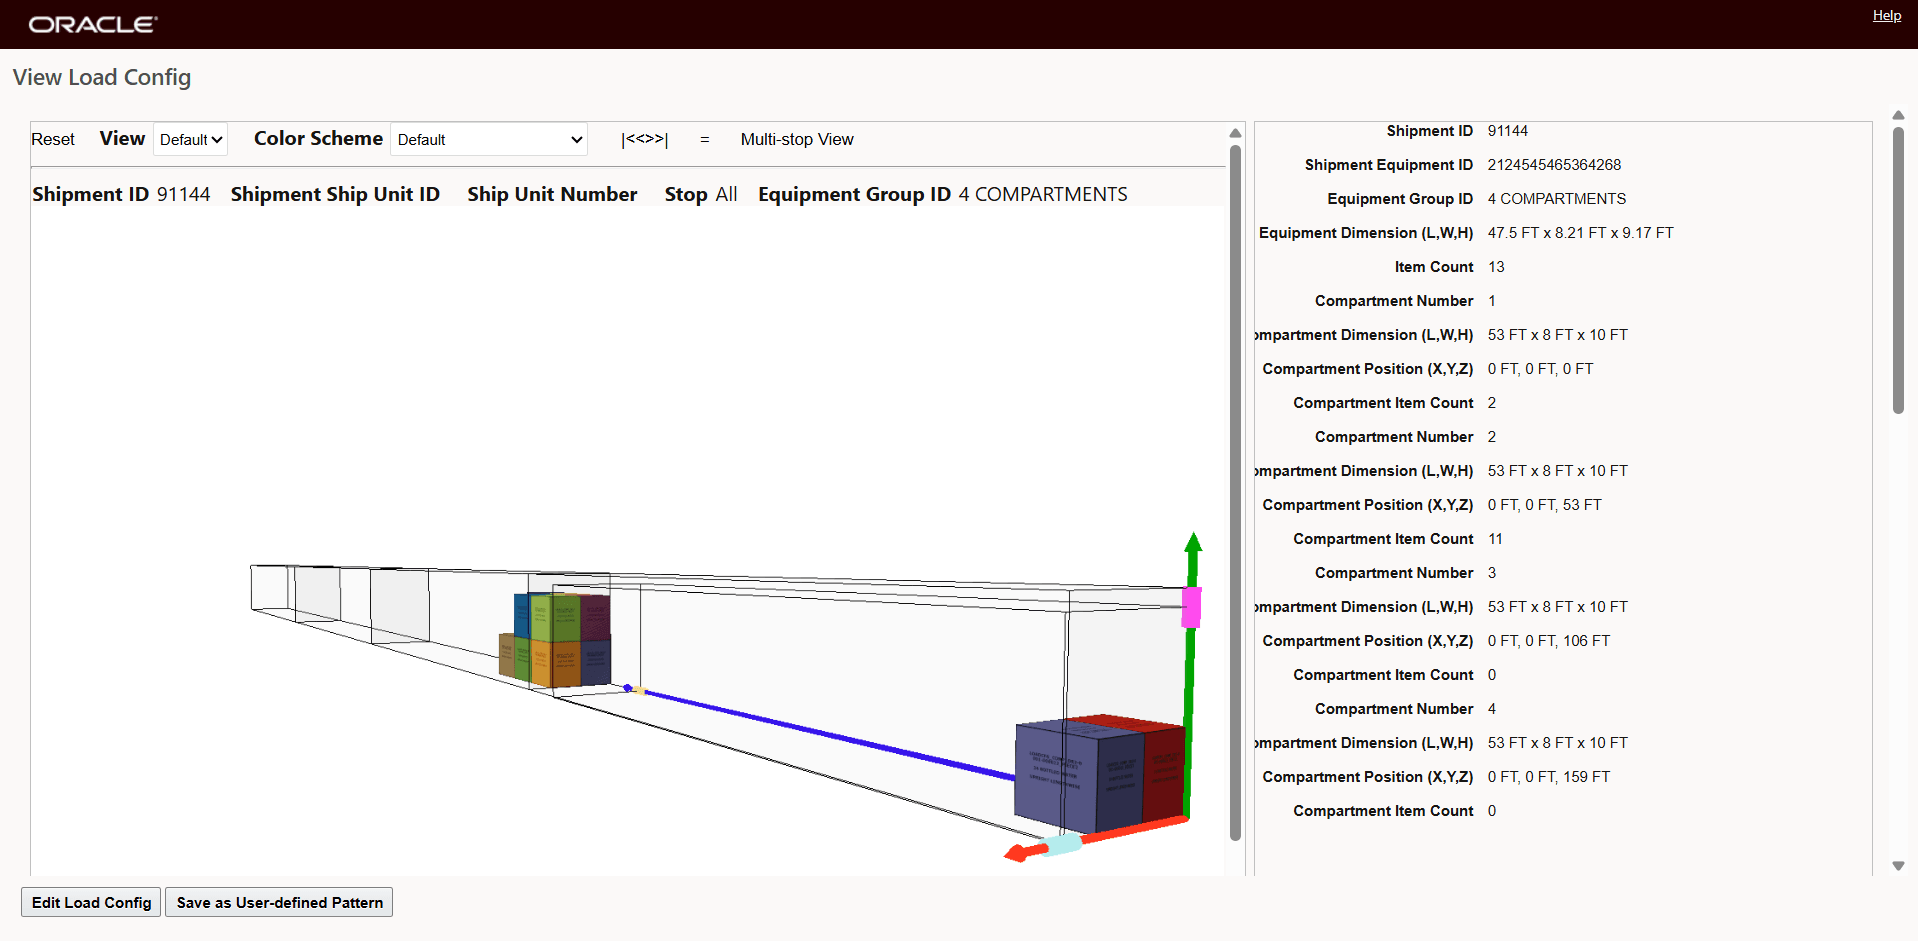Click Save as User-defined Pattern button
The width and height of the screenshot is (1918, 941).
pyautogui.click(x=279, y=902)
